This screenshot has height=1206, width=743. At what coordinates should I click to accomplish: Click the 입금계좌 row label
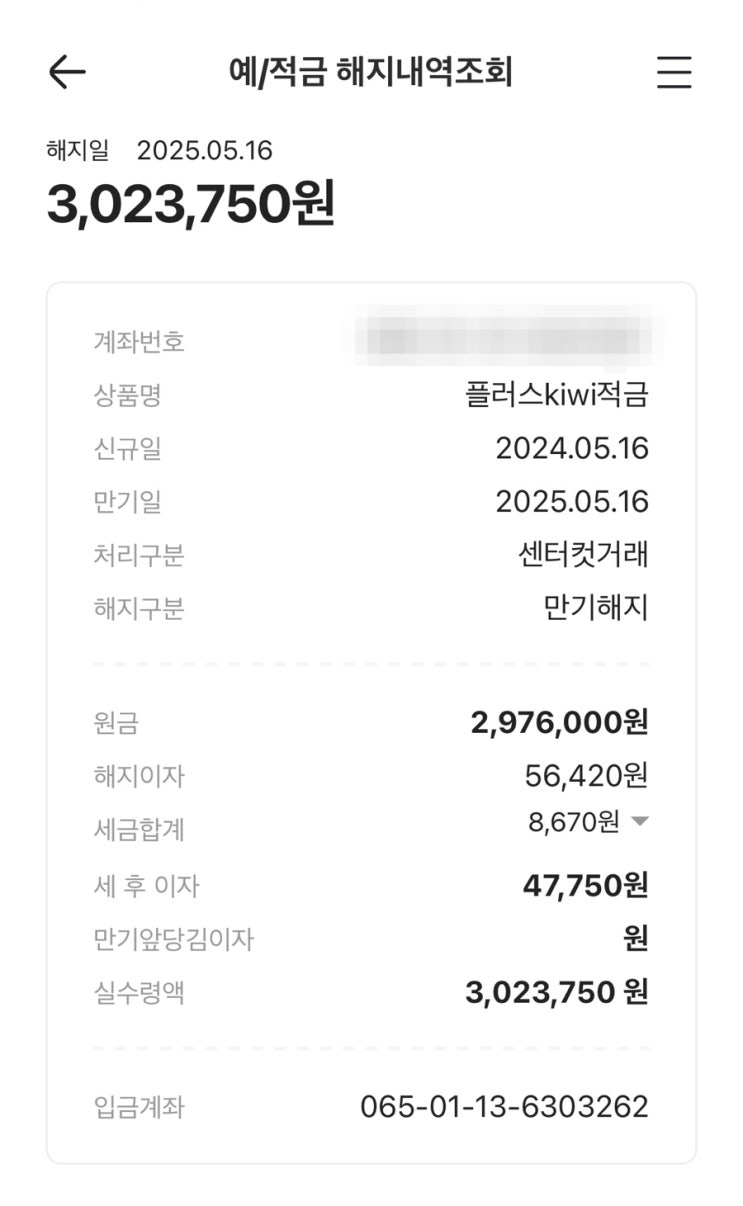(139, 1107)
